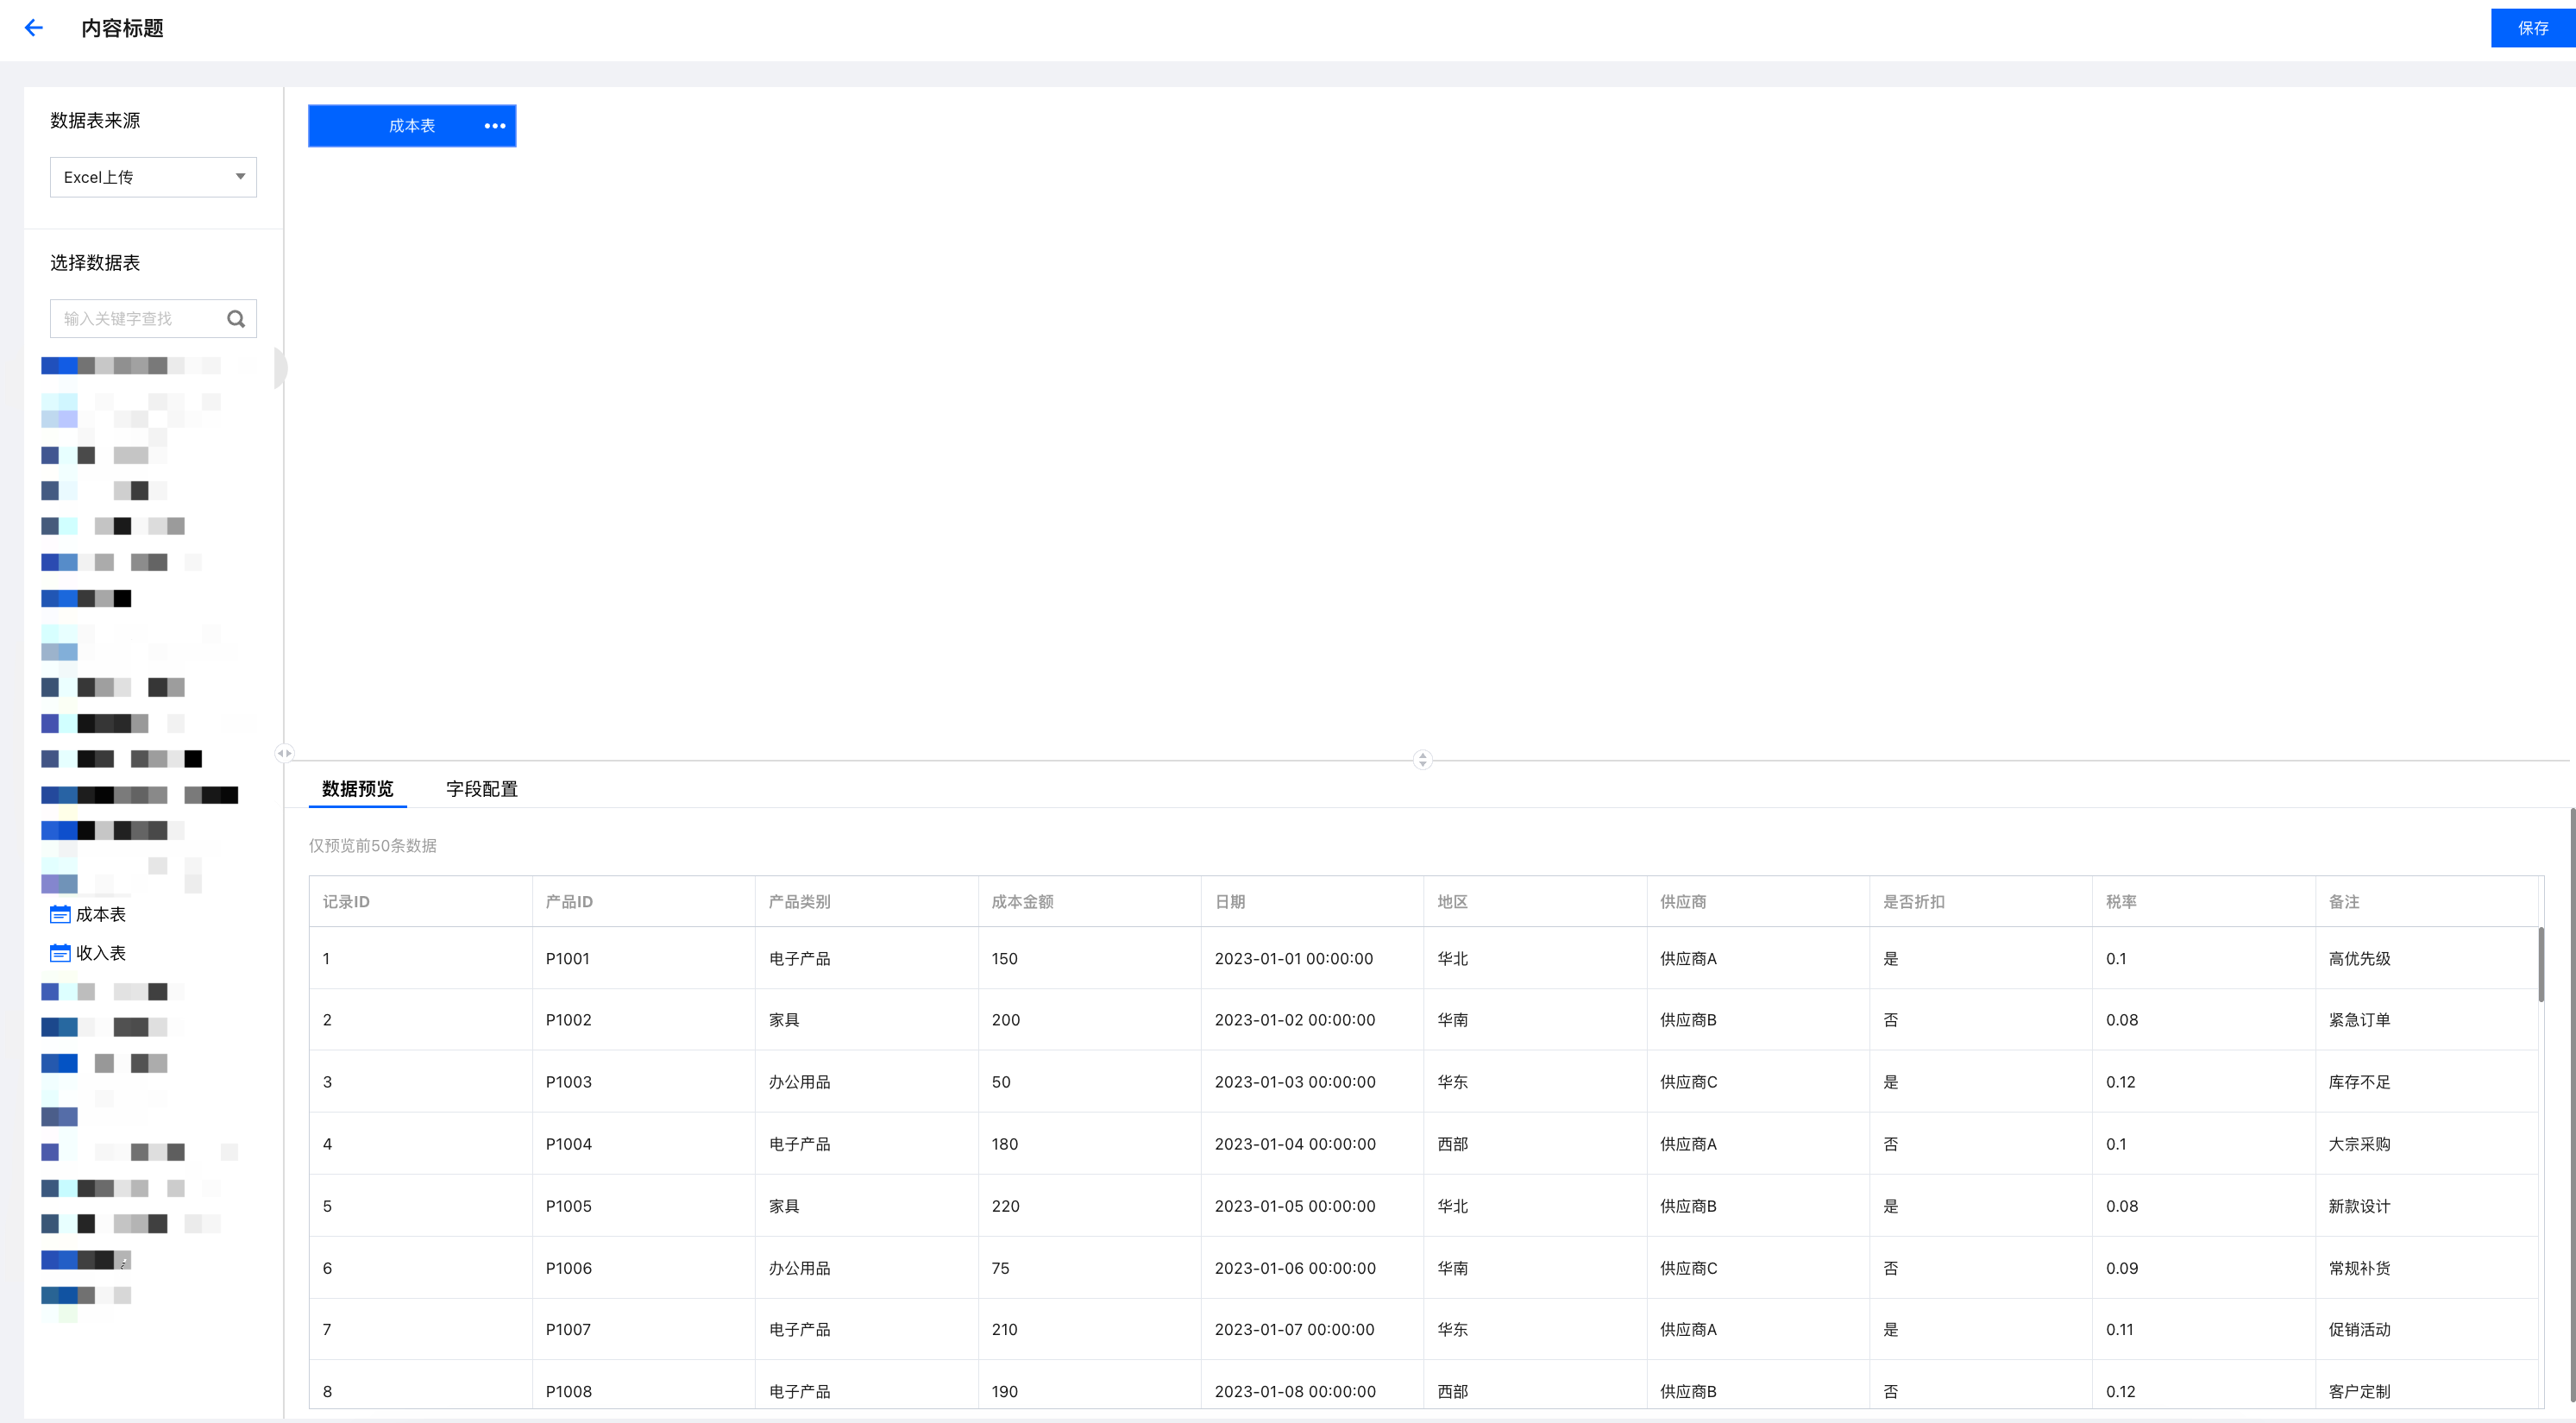Switch to the 字段配置 tab
This screenshot has width=2576, height=1423.
click(482, 789)
